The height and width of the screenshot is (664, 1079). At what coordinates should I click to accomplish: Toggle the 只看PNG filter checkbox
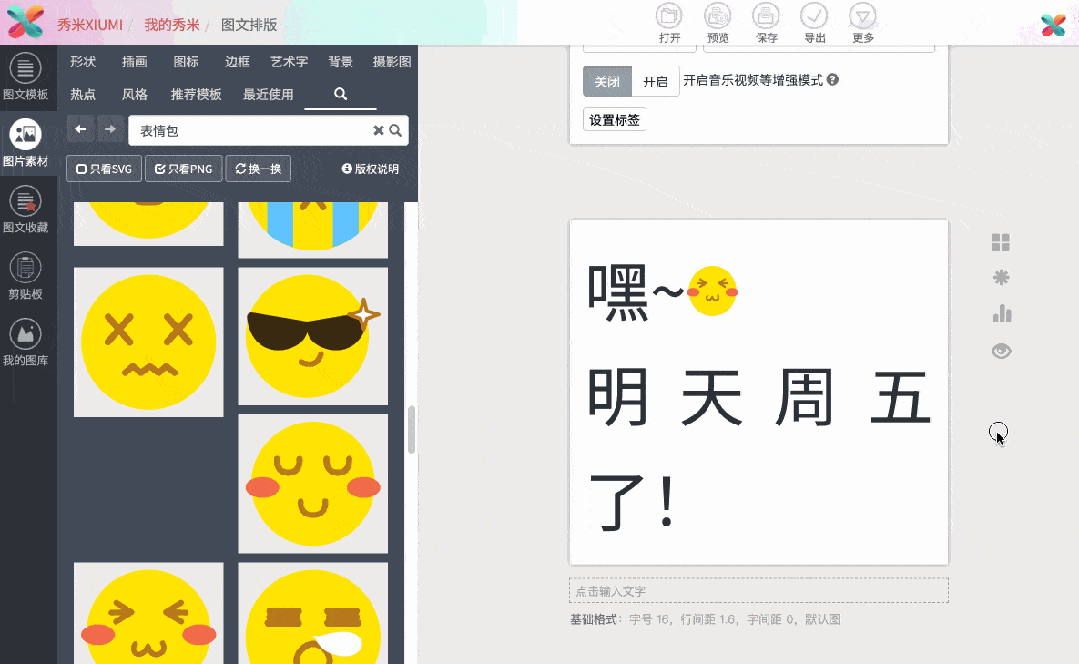(x=184, y=169)
